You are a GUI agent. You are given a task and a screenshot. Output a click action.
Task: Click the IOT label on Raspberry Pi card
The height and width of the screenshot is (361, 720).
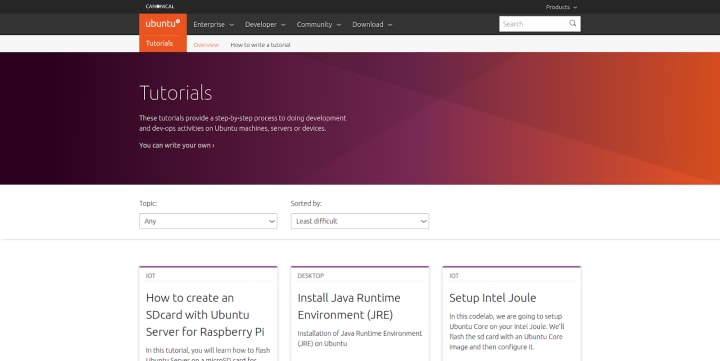tap(151, 276)
